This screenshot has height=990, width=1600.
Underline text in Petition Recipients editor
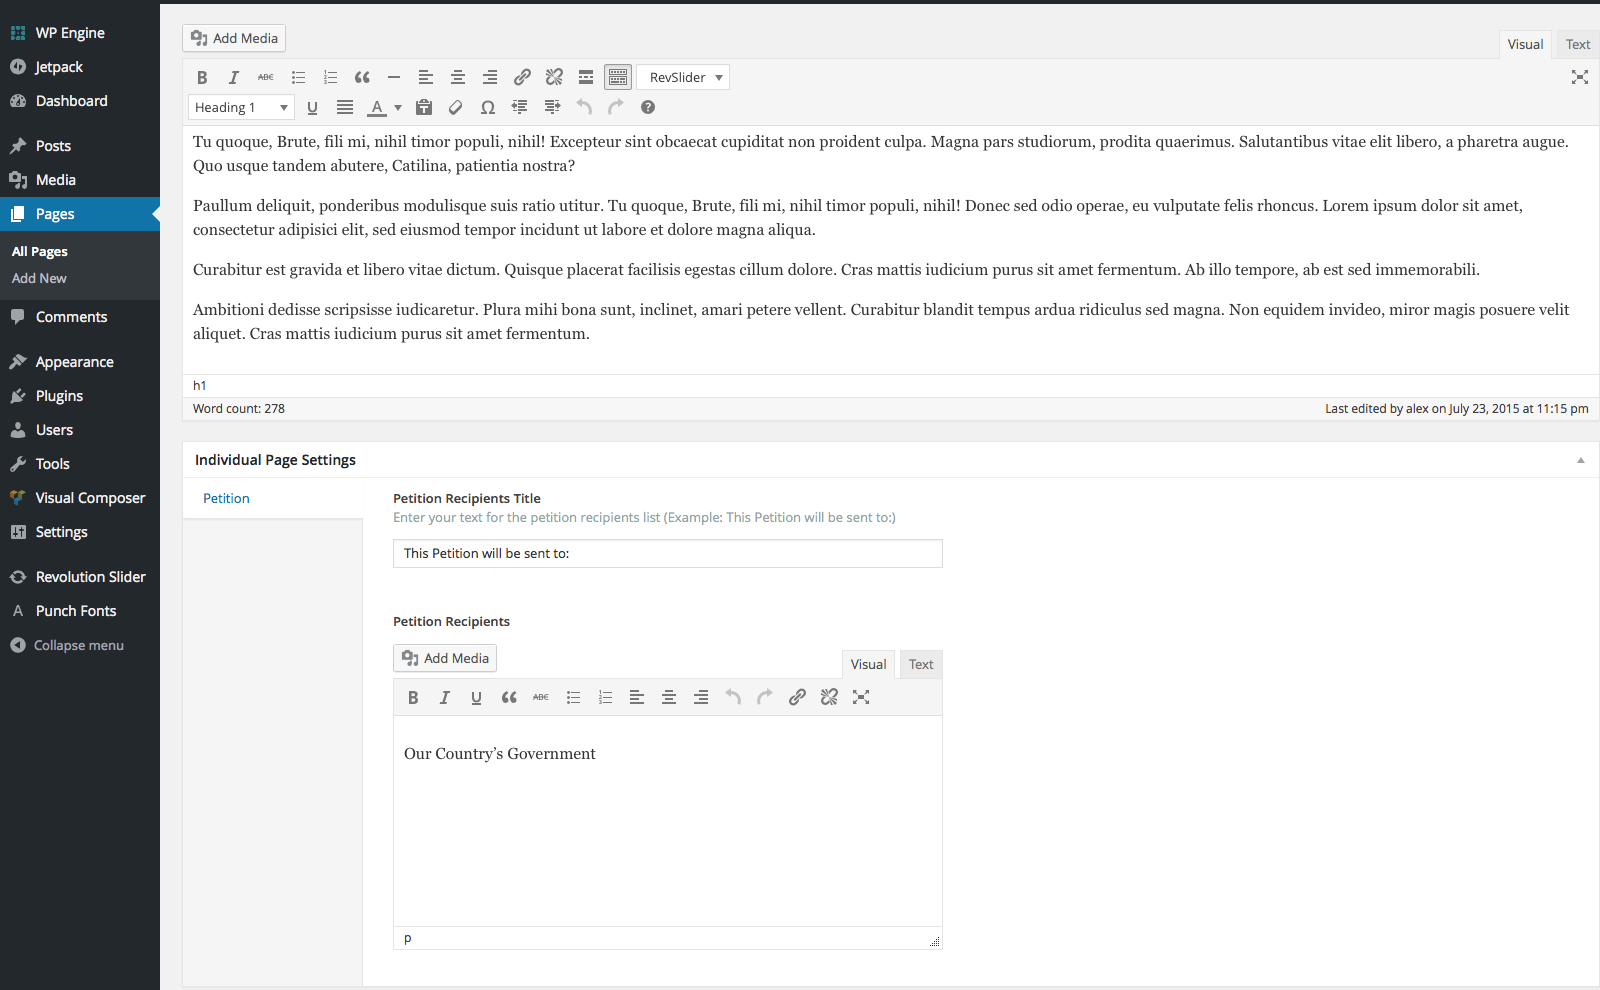pos(477,697)
